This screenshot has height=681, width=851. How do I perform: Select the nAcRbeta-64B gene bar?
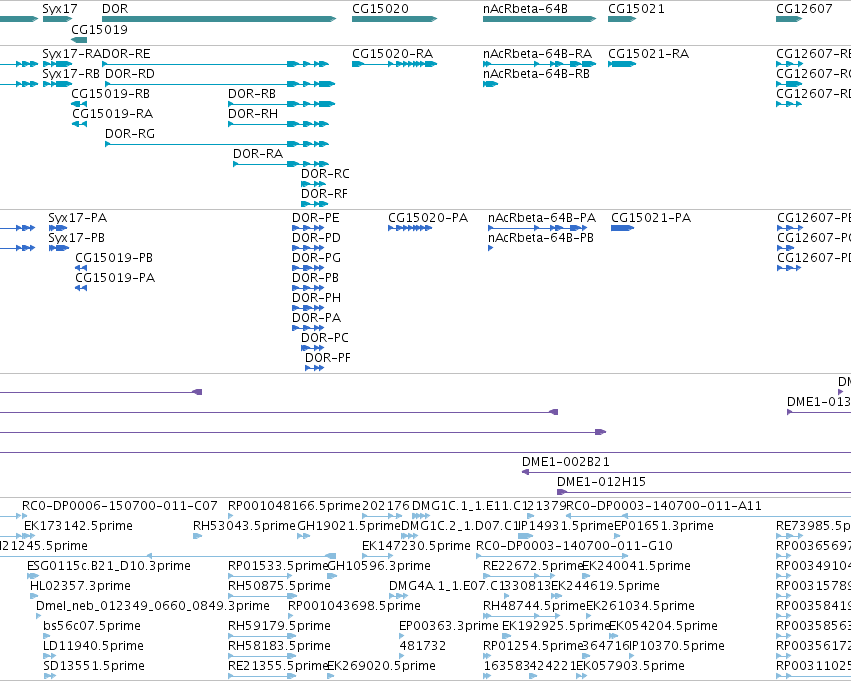pyautogui.click(x=539, y=19)
